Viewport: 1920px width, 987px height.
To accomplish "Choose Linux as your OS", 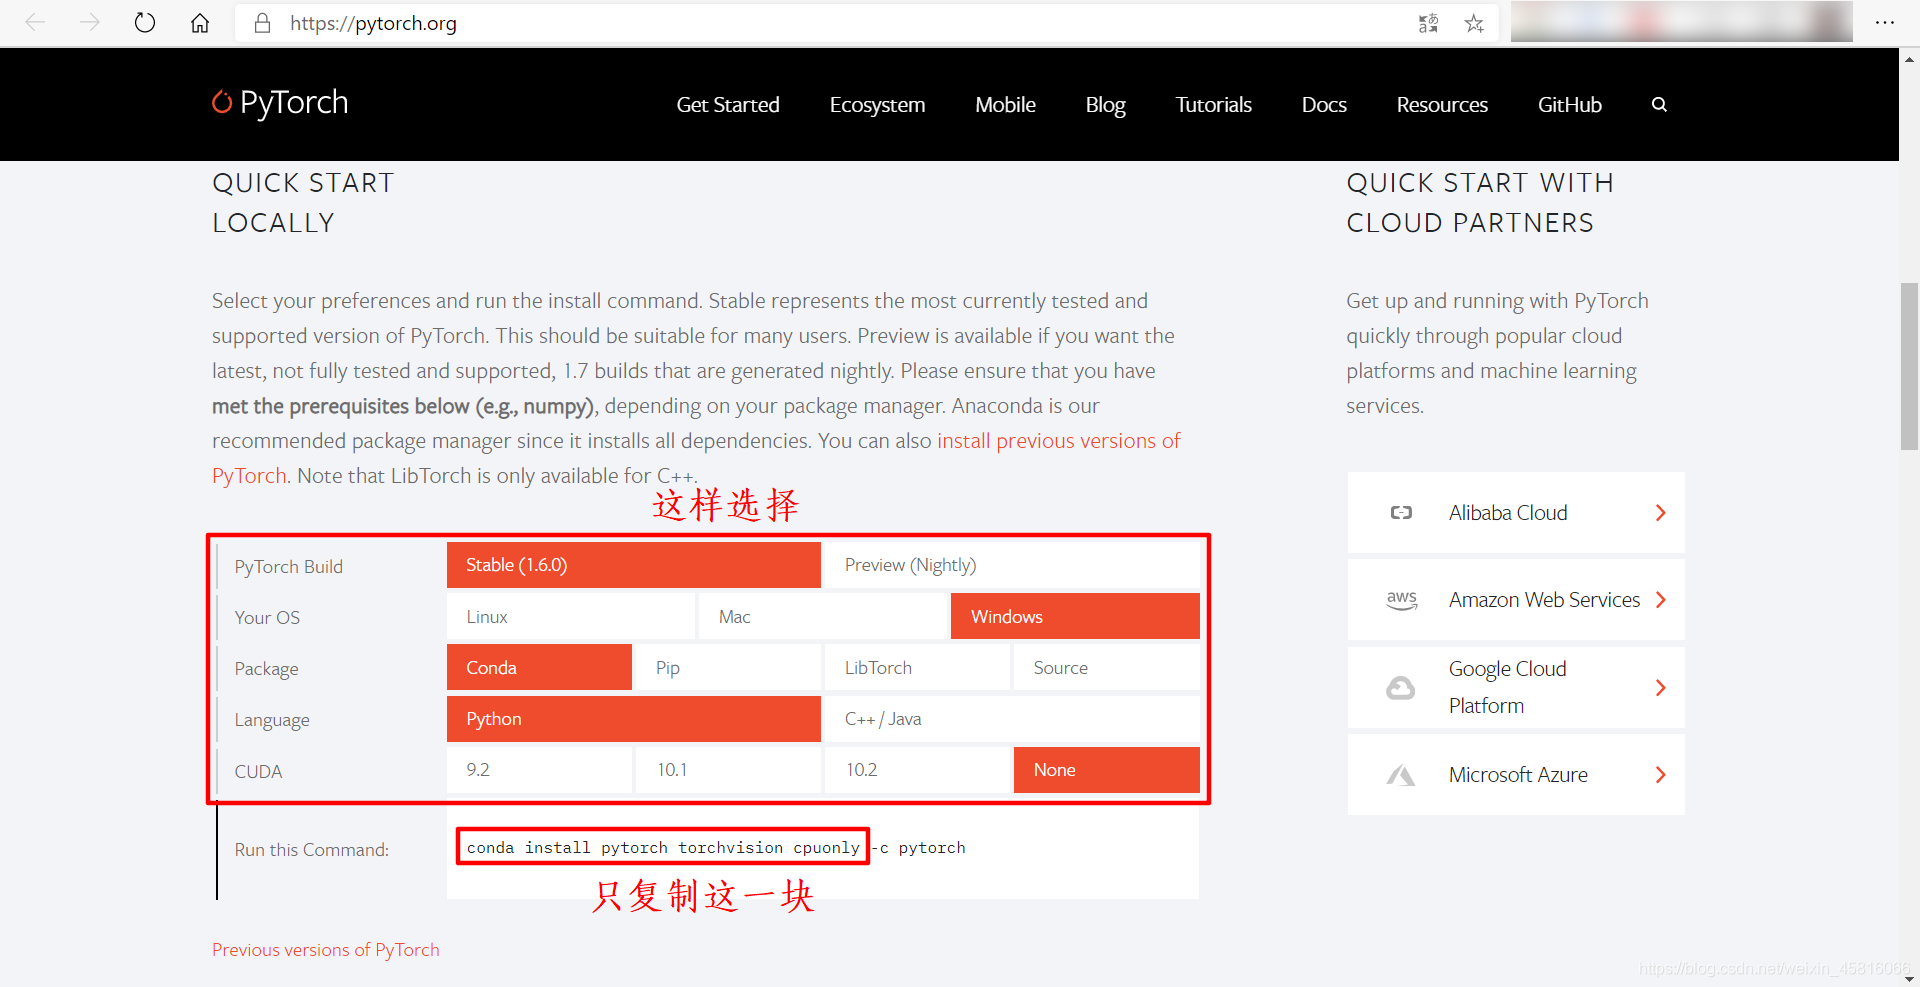I will pos(570,616).
